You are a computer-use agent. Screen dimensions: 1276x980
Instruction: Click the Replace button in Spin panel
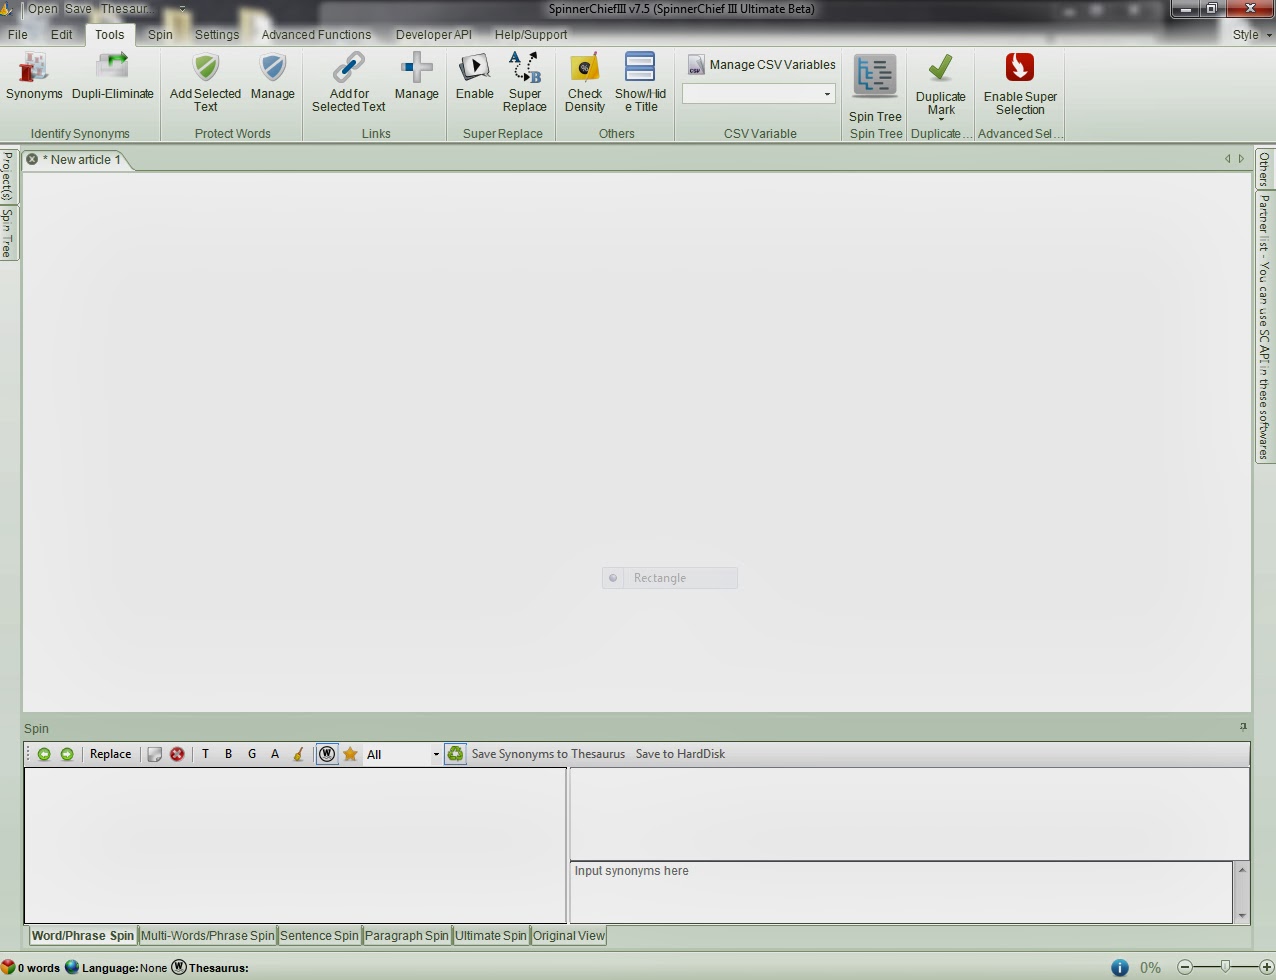110,754
